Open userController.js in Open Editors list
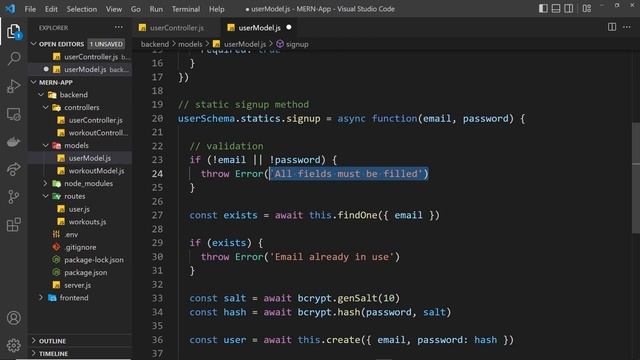The height and width of the screenshot is (360, 640). (x=80, y=57)
